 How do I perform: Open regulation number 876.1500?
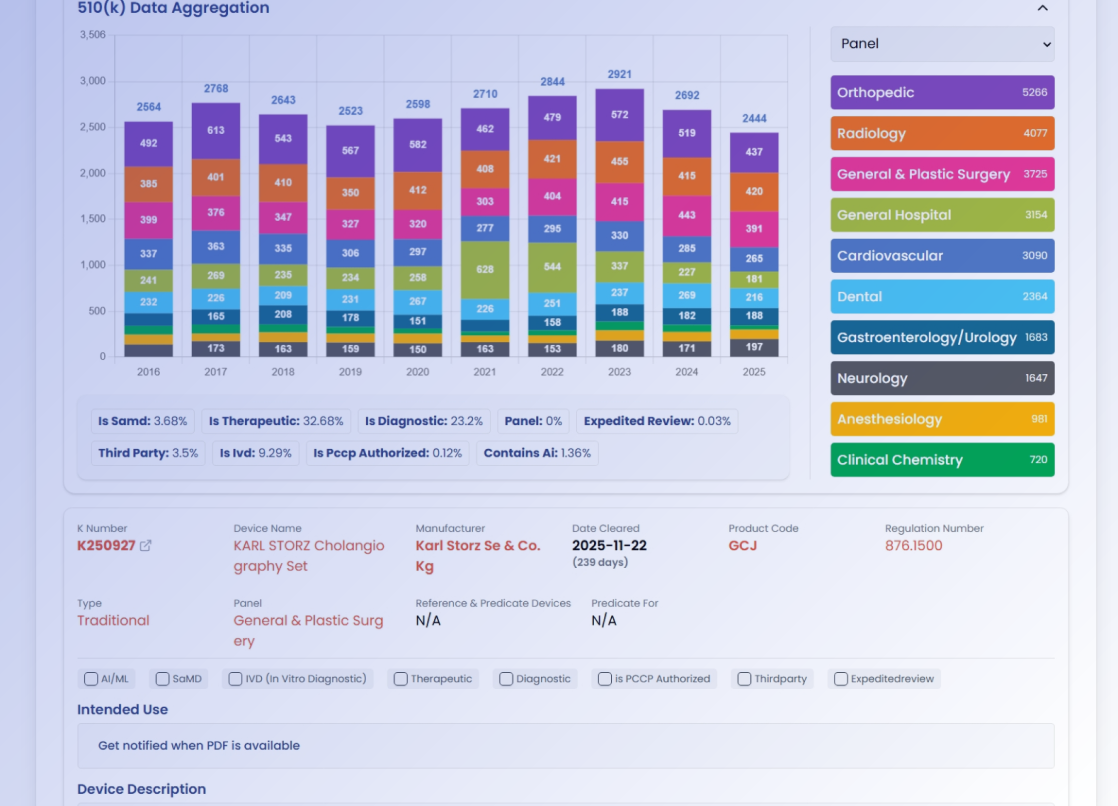point(913,546)
